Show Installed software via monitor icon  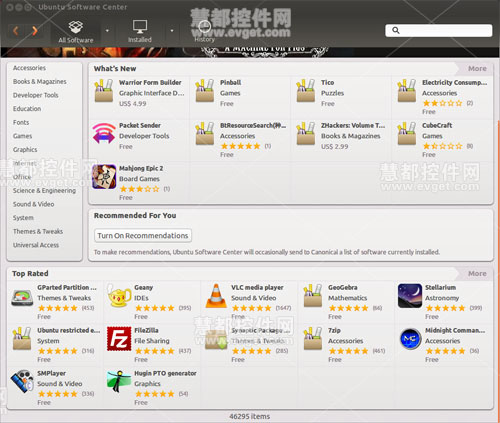point(140,27)
